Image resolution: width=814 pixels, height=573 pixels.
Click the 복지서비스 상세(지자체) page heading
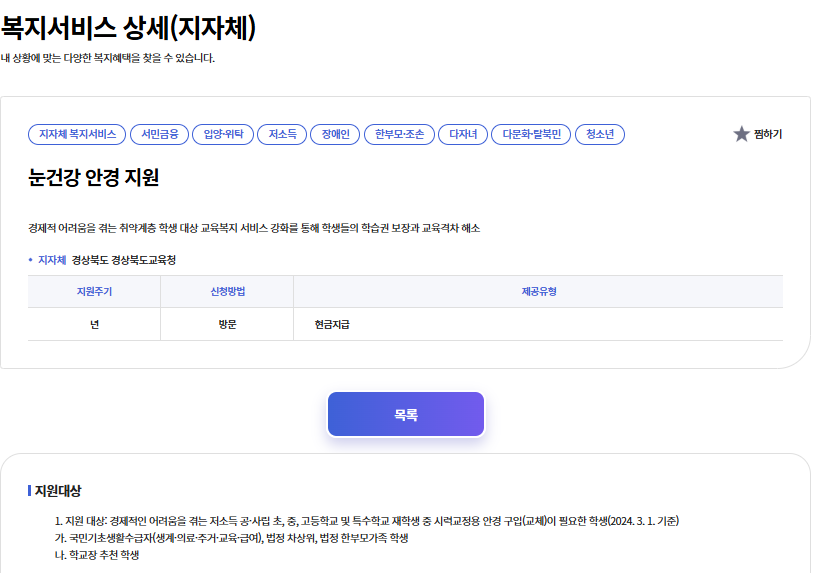(129, 27)
